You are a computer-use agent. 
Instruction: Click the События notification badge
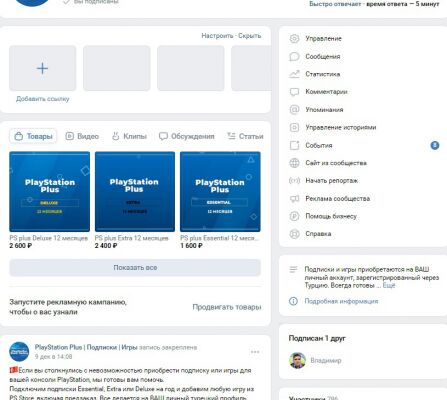coord(435,145)
